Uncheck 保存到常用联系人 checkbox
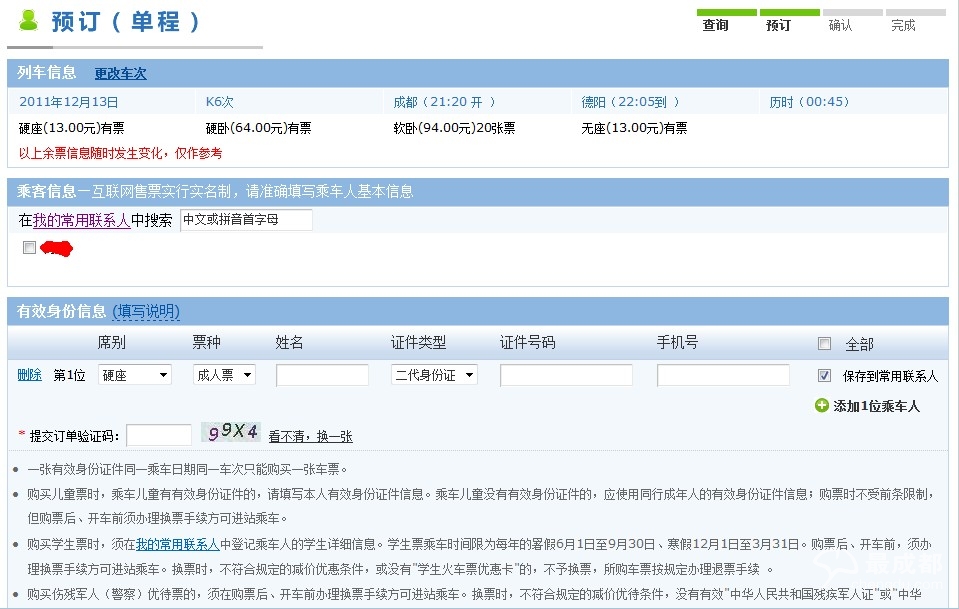This screenshot has width=959, height=609. [x=824, y=375]
